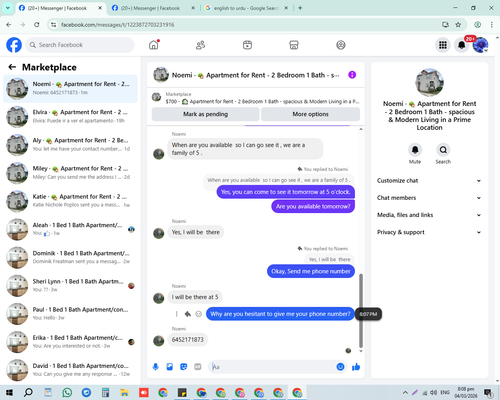Switch to the english to urdu Google tab
This screenshot has width=500, height=400.
[x=246, y=8]
